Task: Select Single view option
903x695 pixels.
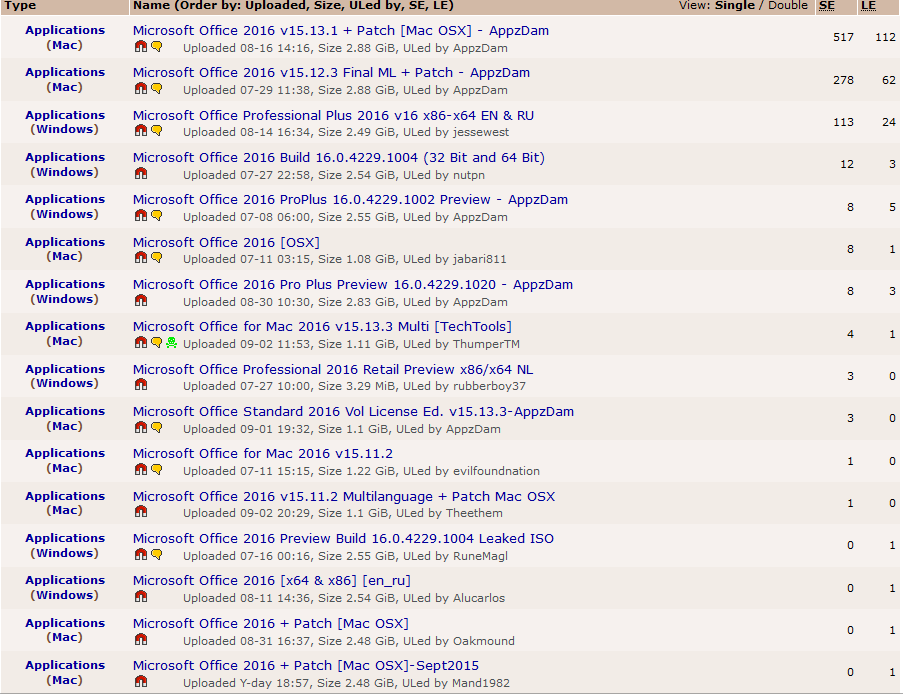Action: click(x=735, y=5)
